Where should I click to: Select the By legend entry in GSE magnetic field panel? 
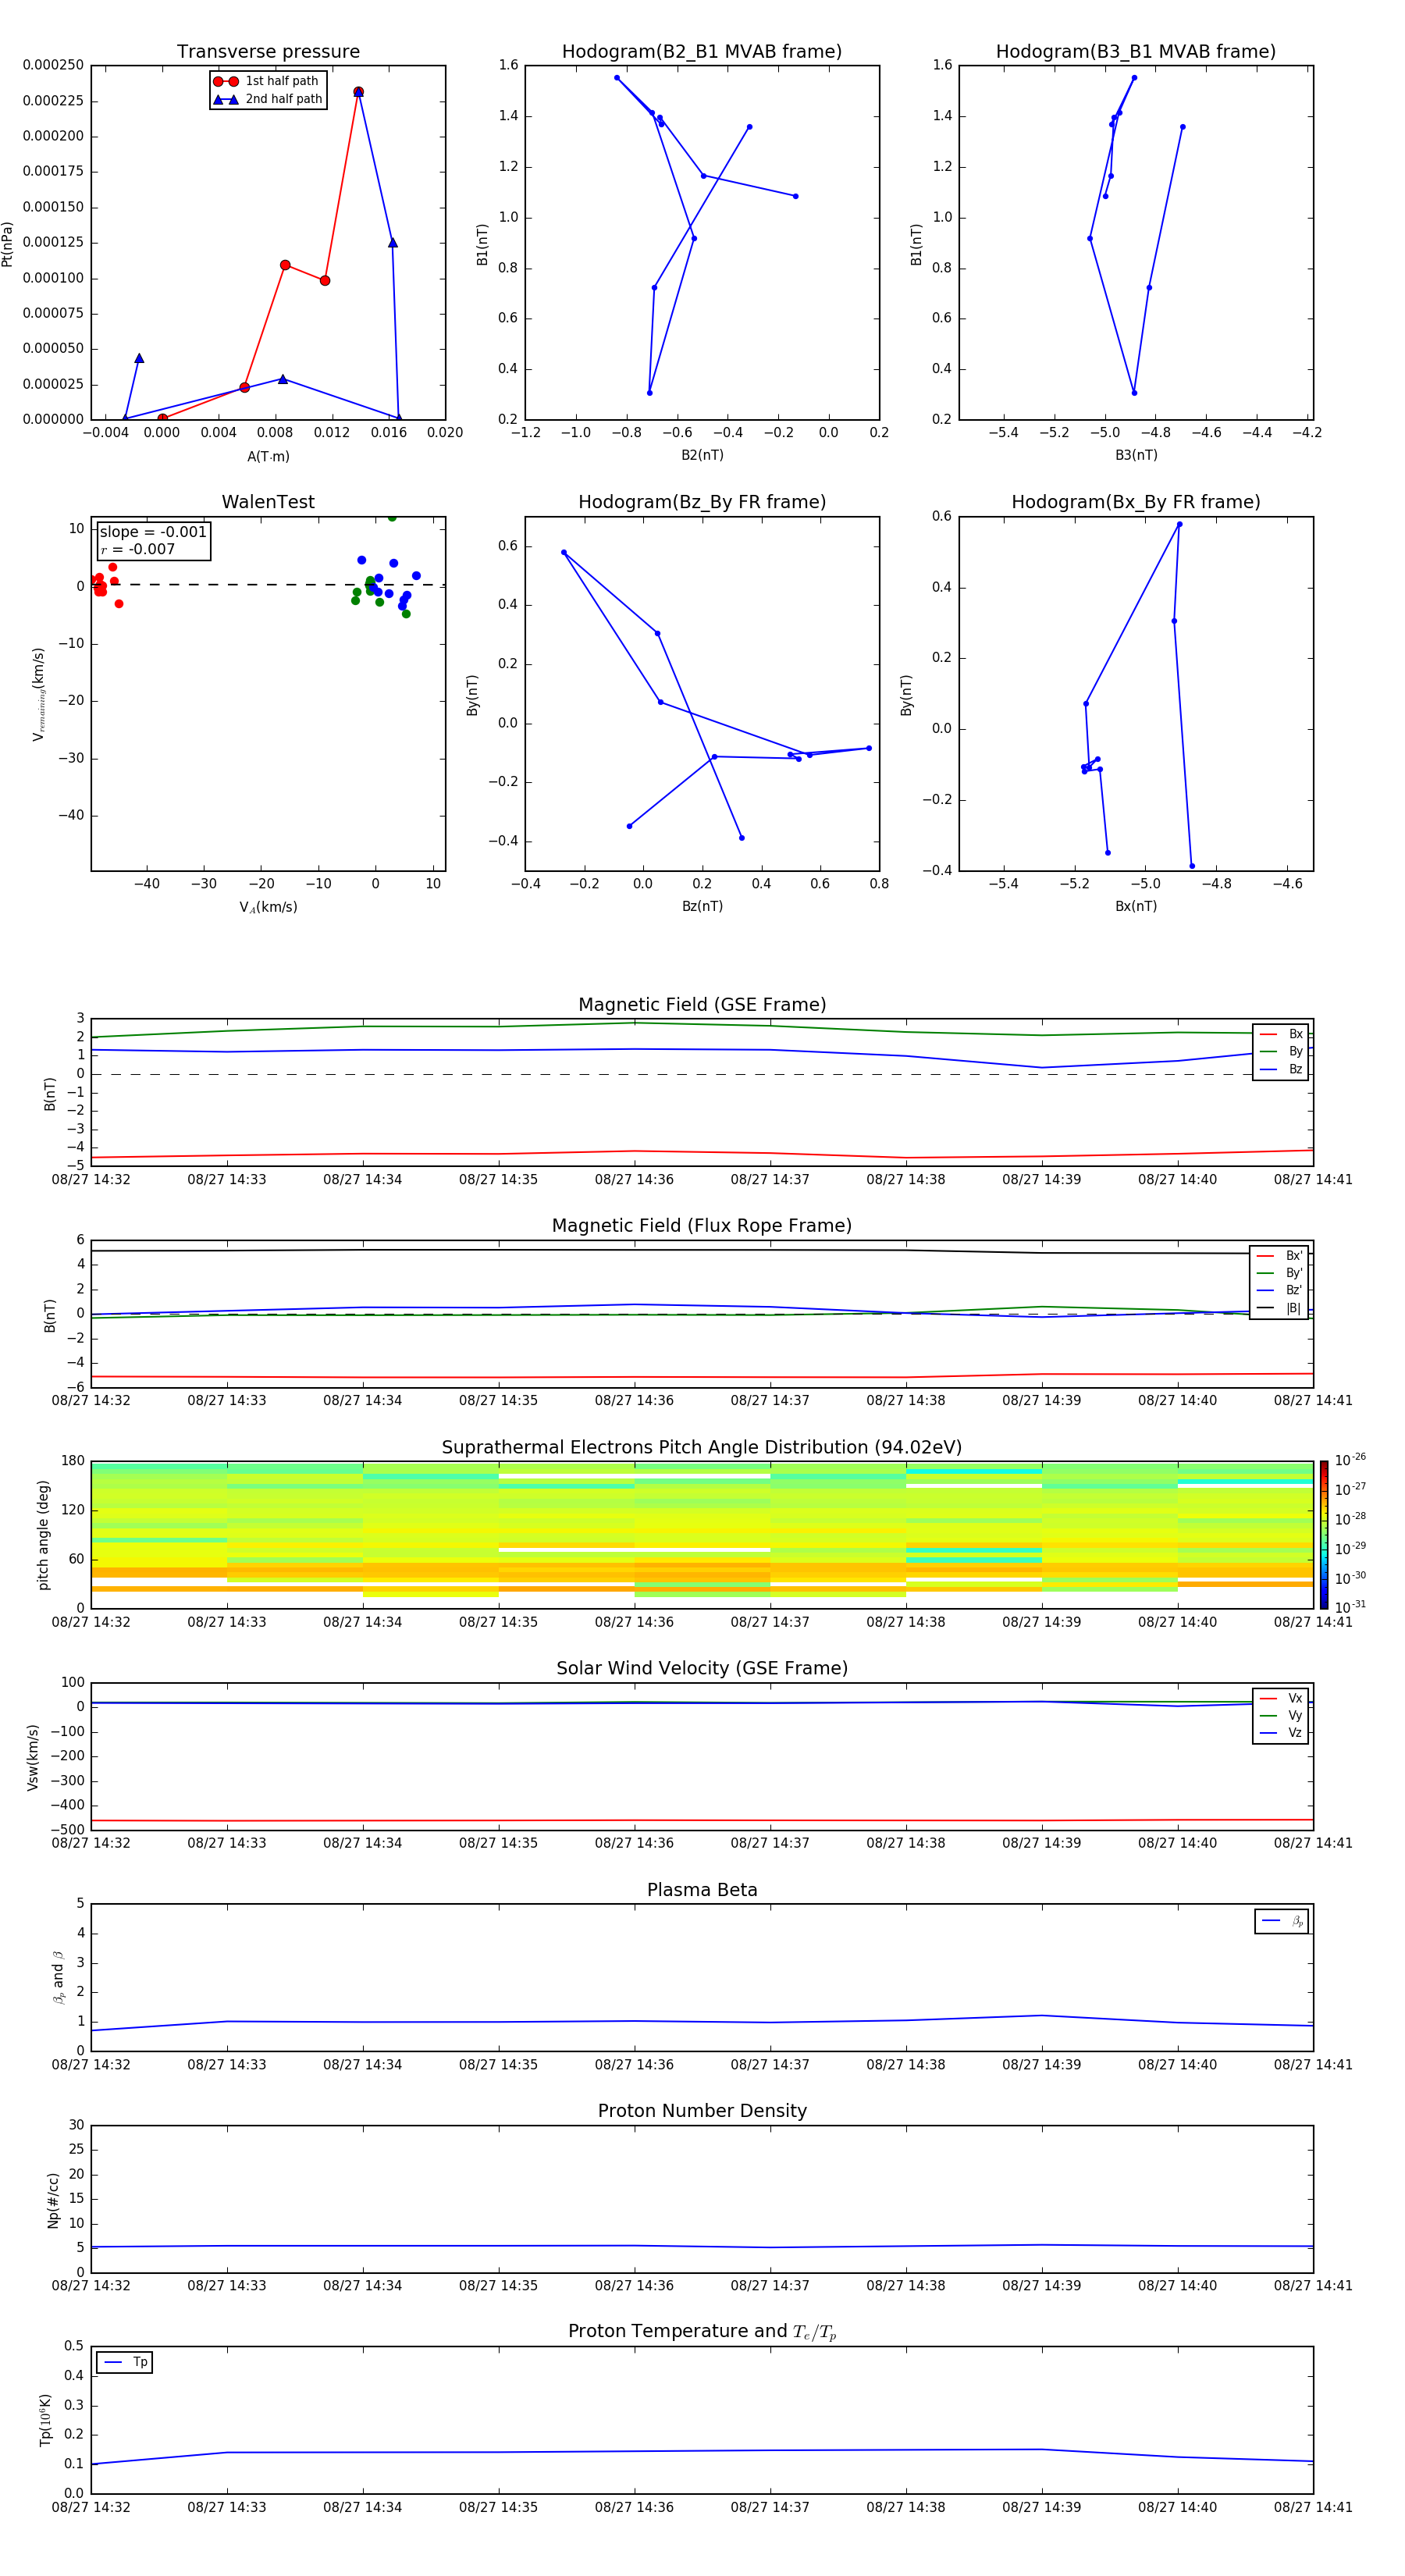1281,1051
